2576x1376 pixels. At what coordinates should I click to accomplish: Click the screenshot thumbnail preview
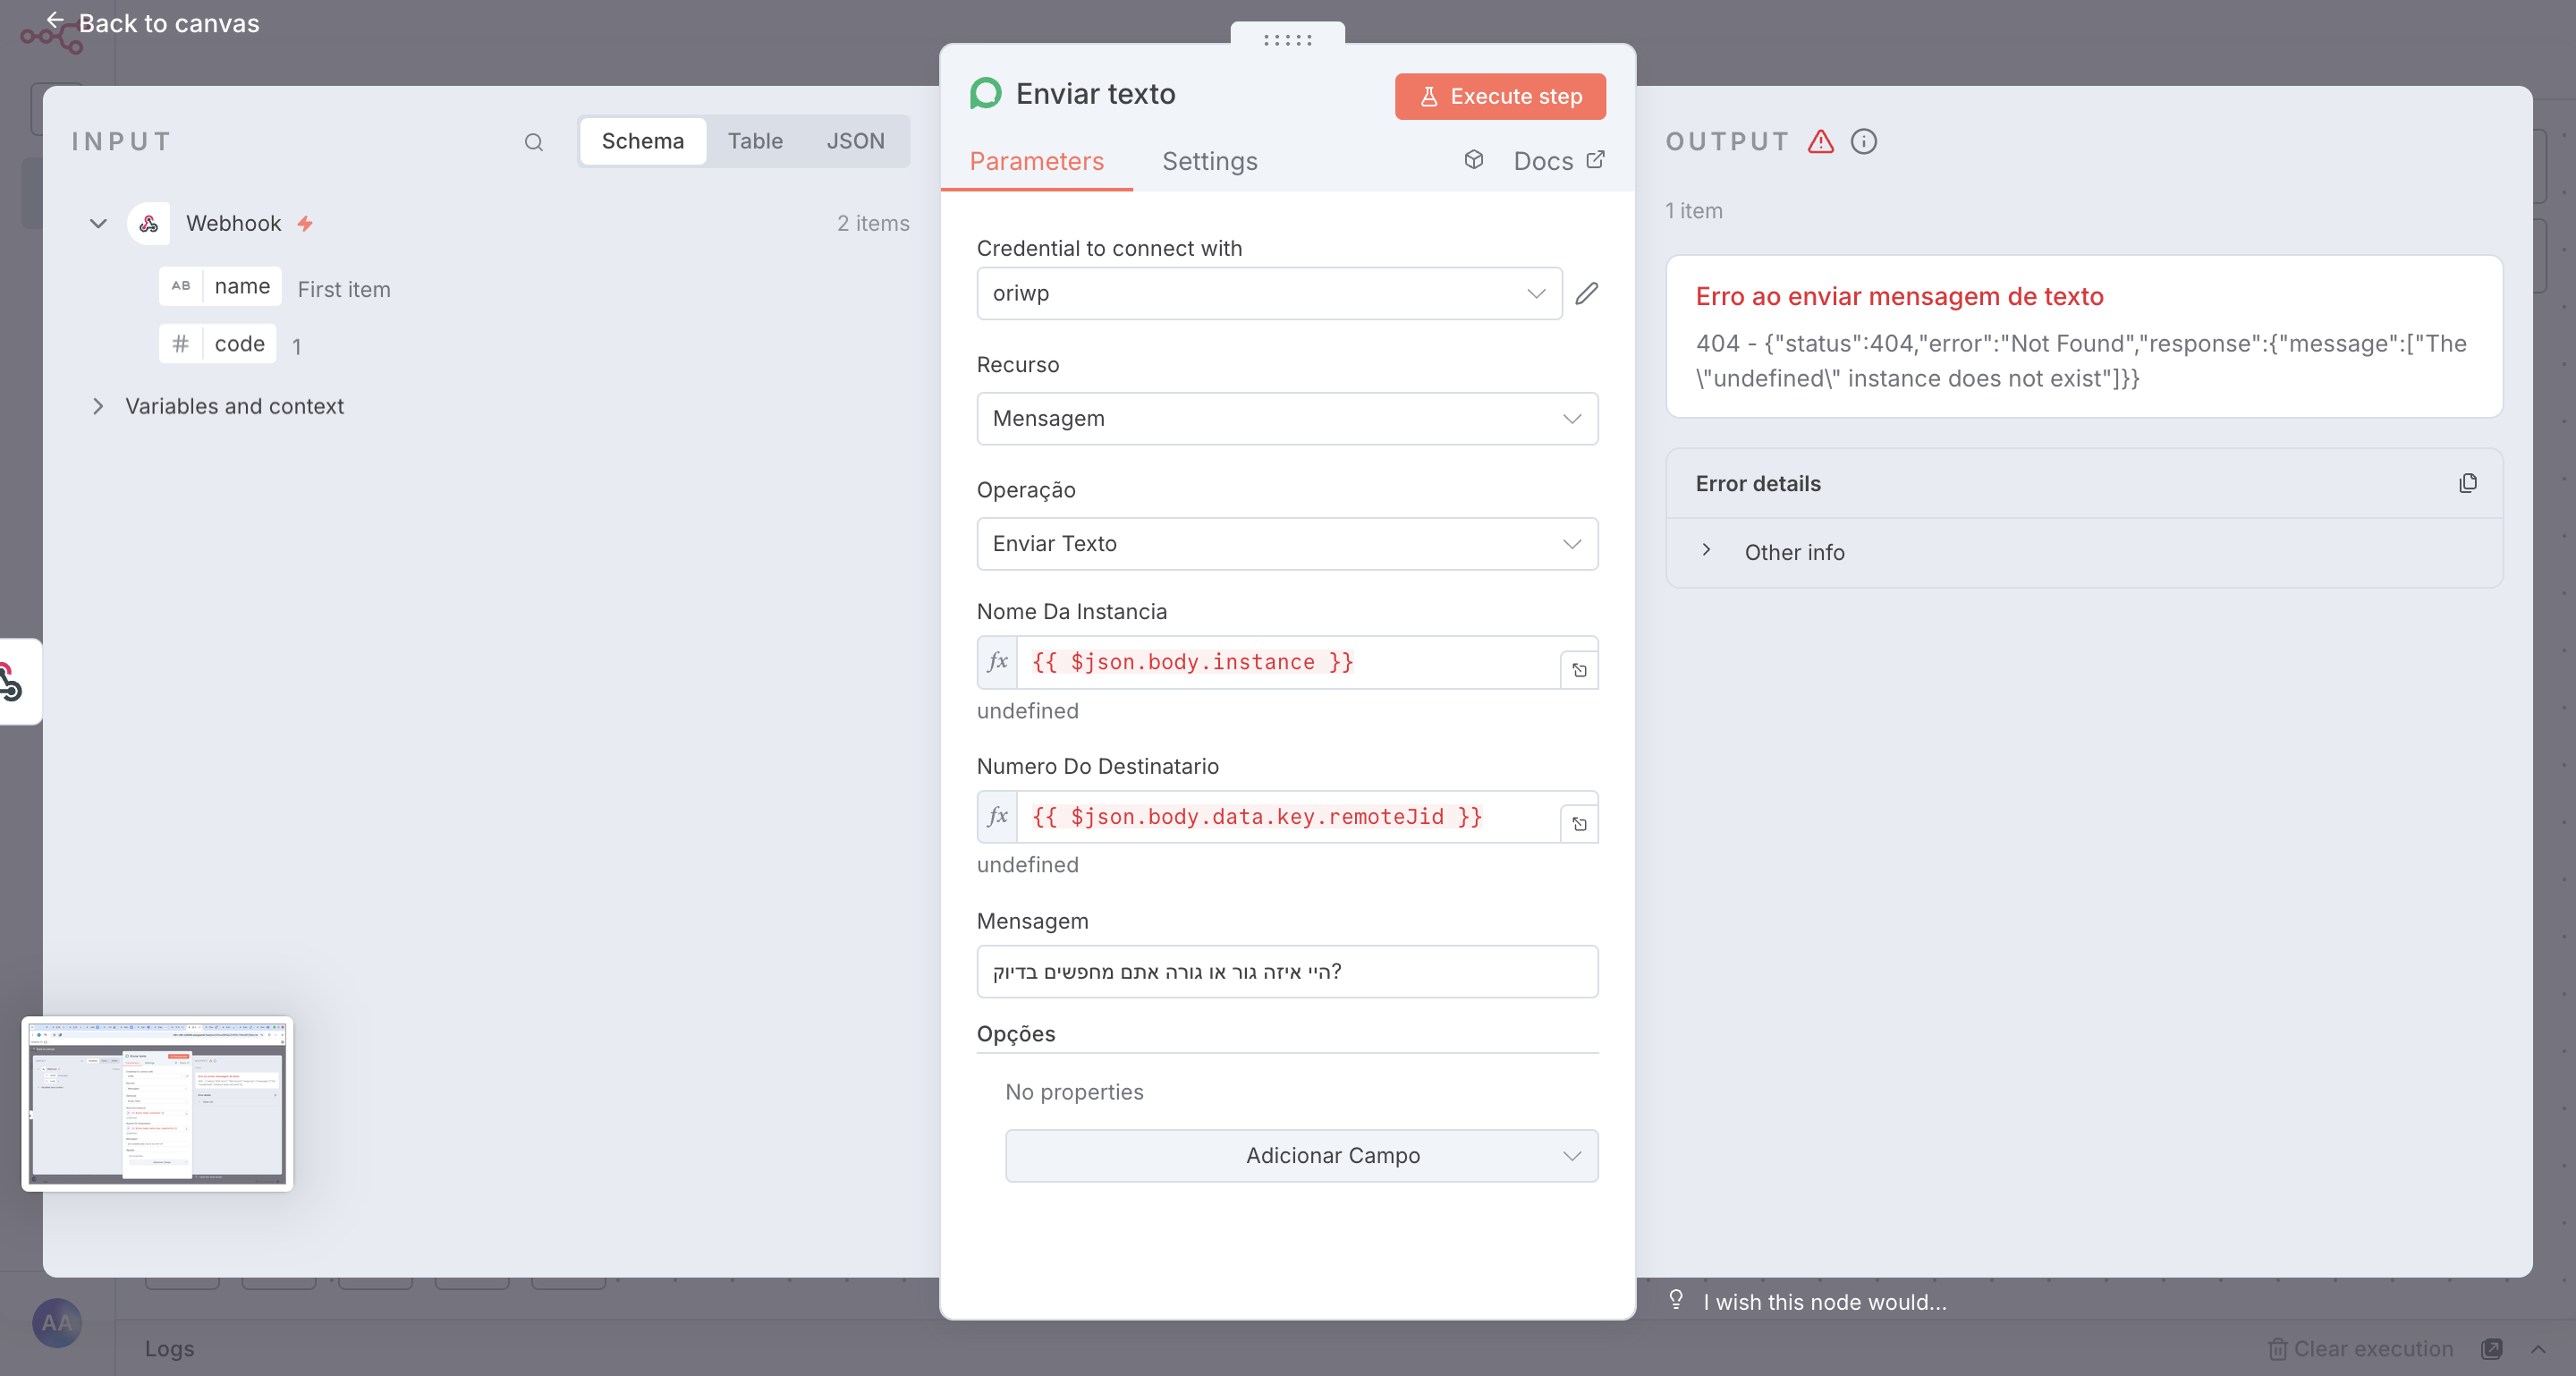[157, 1103]
